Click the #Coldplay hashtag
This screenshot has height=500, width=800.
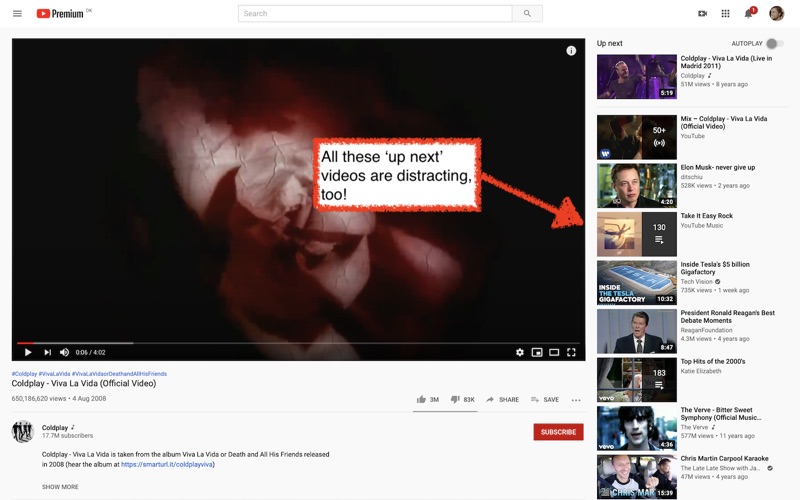click(x=24, y=374)
